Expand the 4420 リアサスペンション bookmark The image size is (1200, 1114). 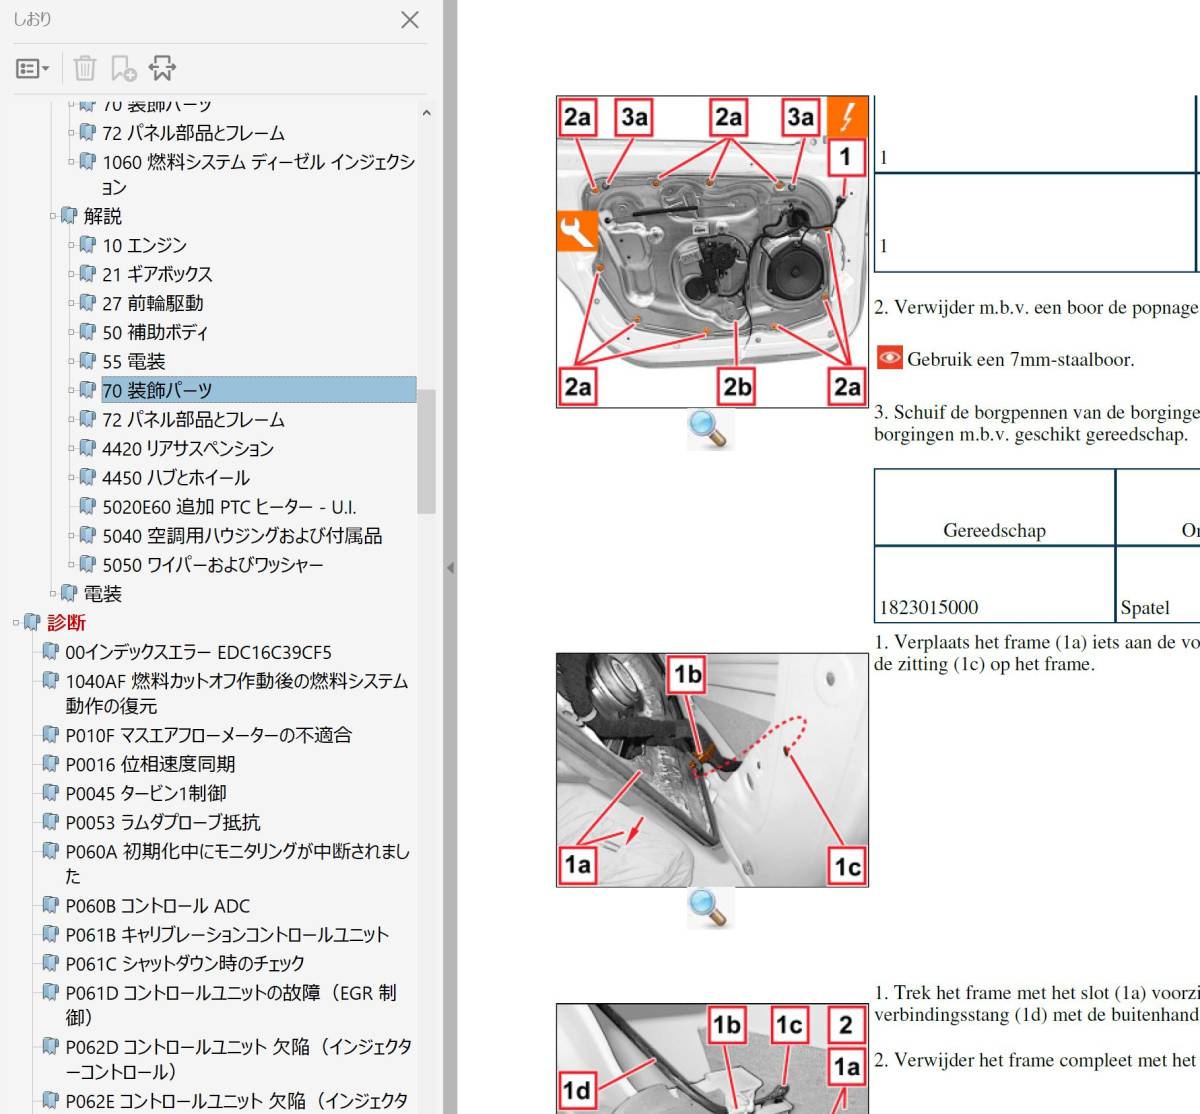tap(72, 448)
